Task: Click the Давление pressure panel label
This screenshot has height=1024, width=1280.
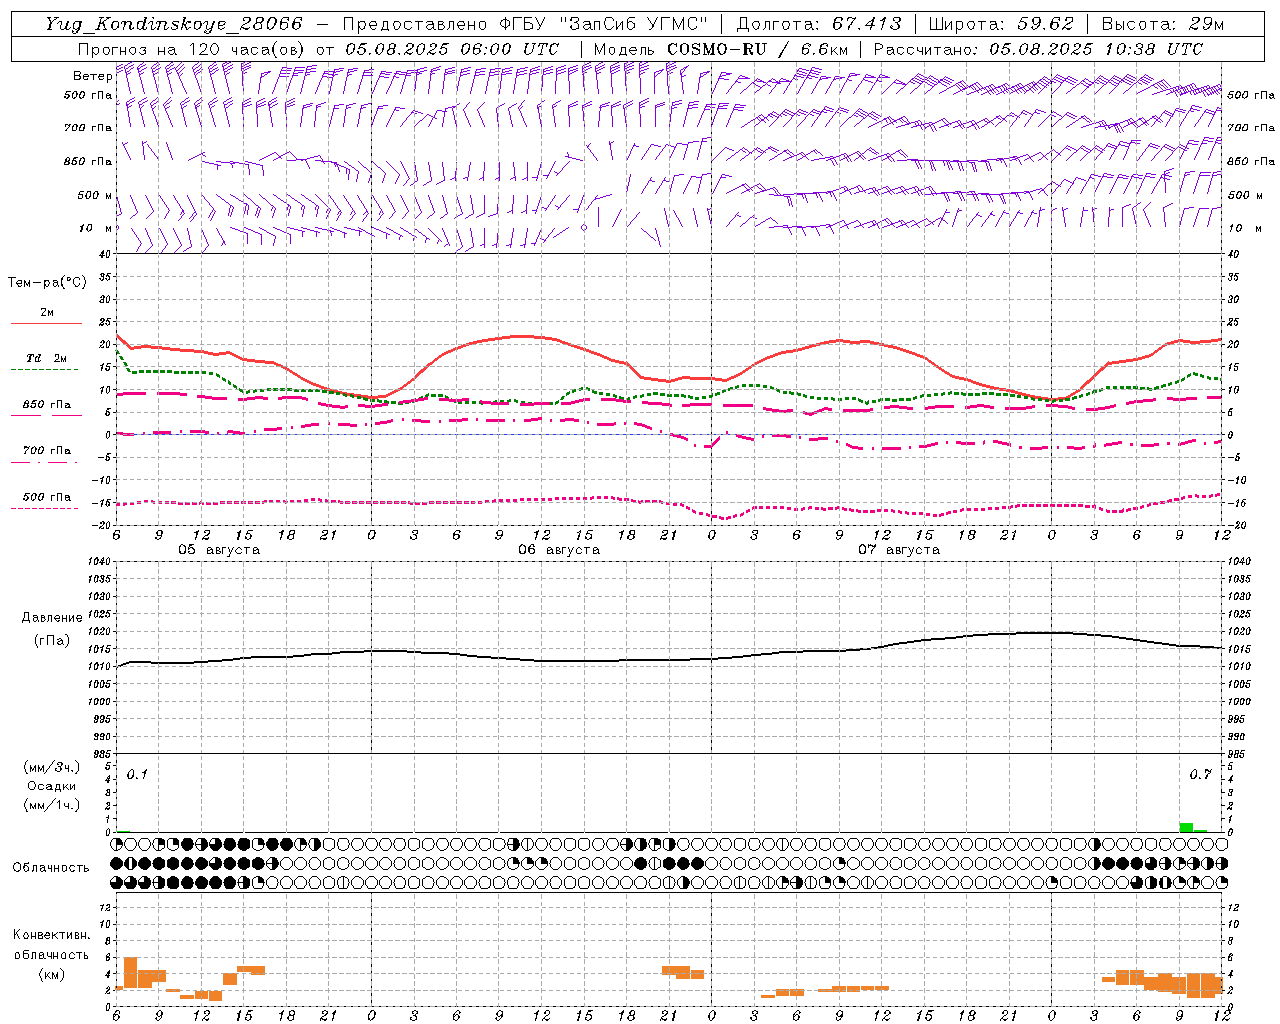Action: [51, 618]
